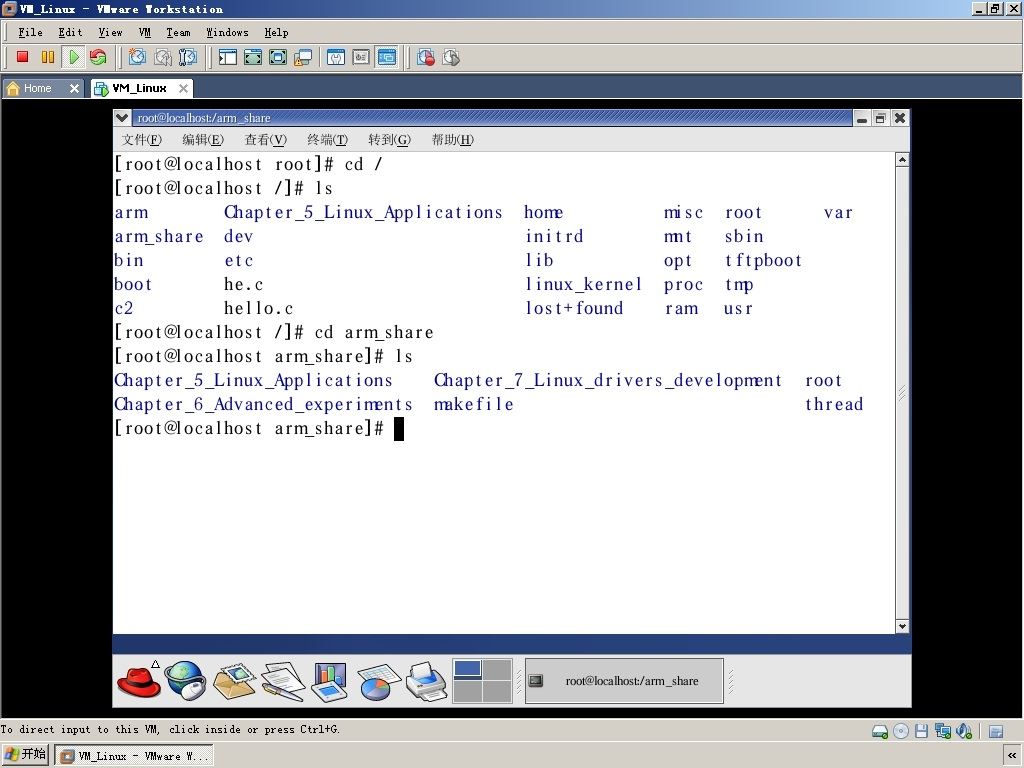Screen dimensions: 1024x768
Task: Switch to the Home tab
Action: 37,88
